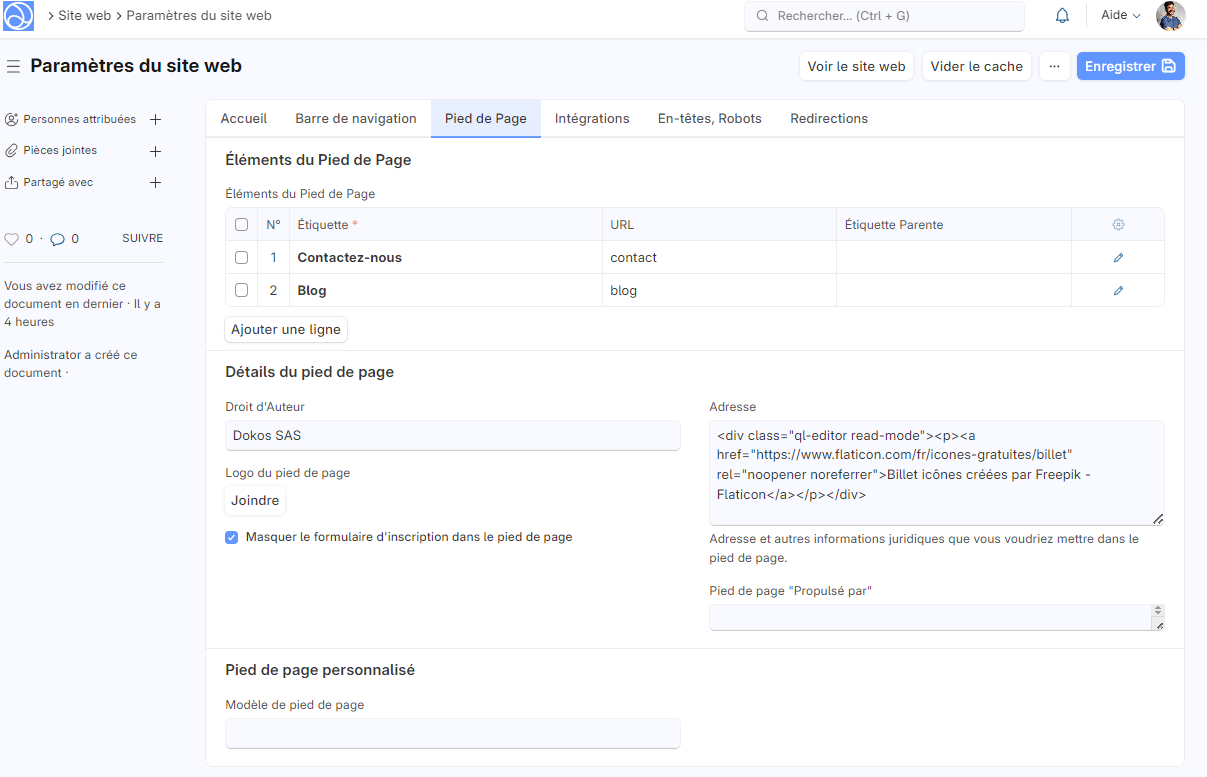
Task: Switch to the Intégrations tab
Action: 591,118
